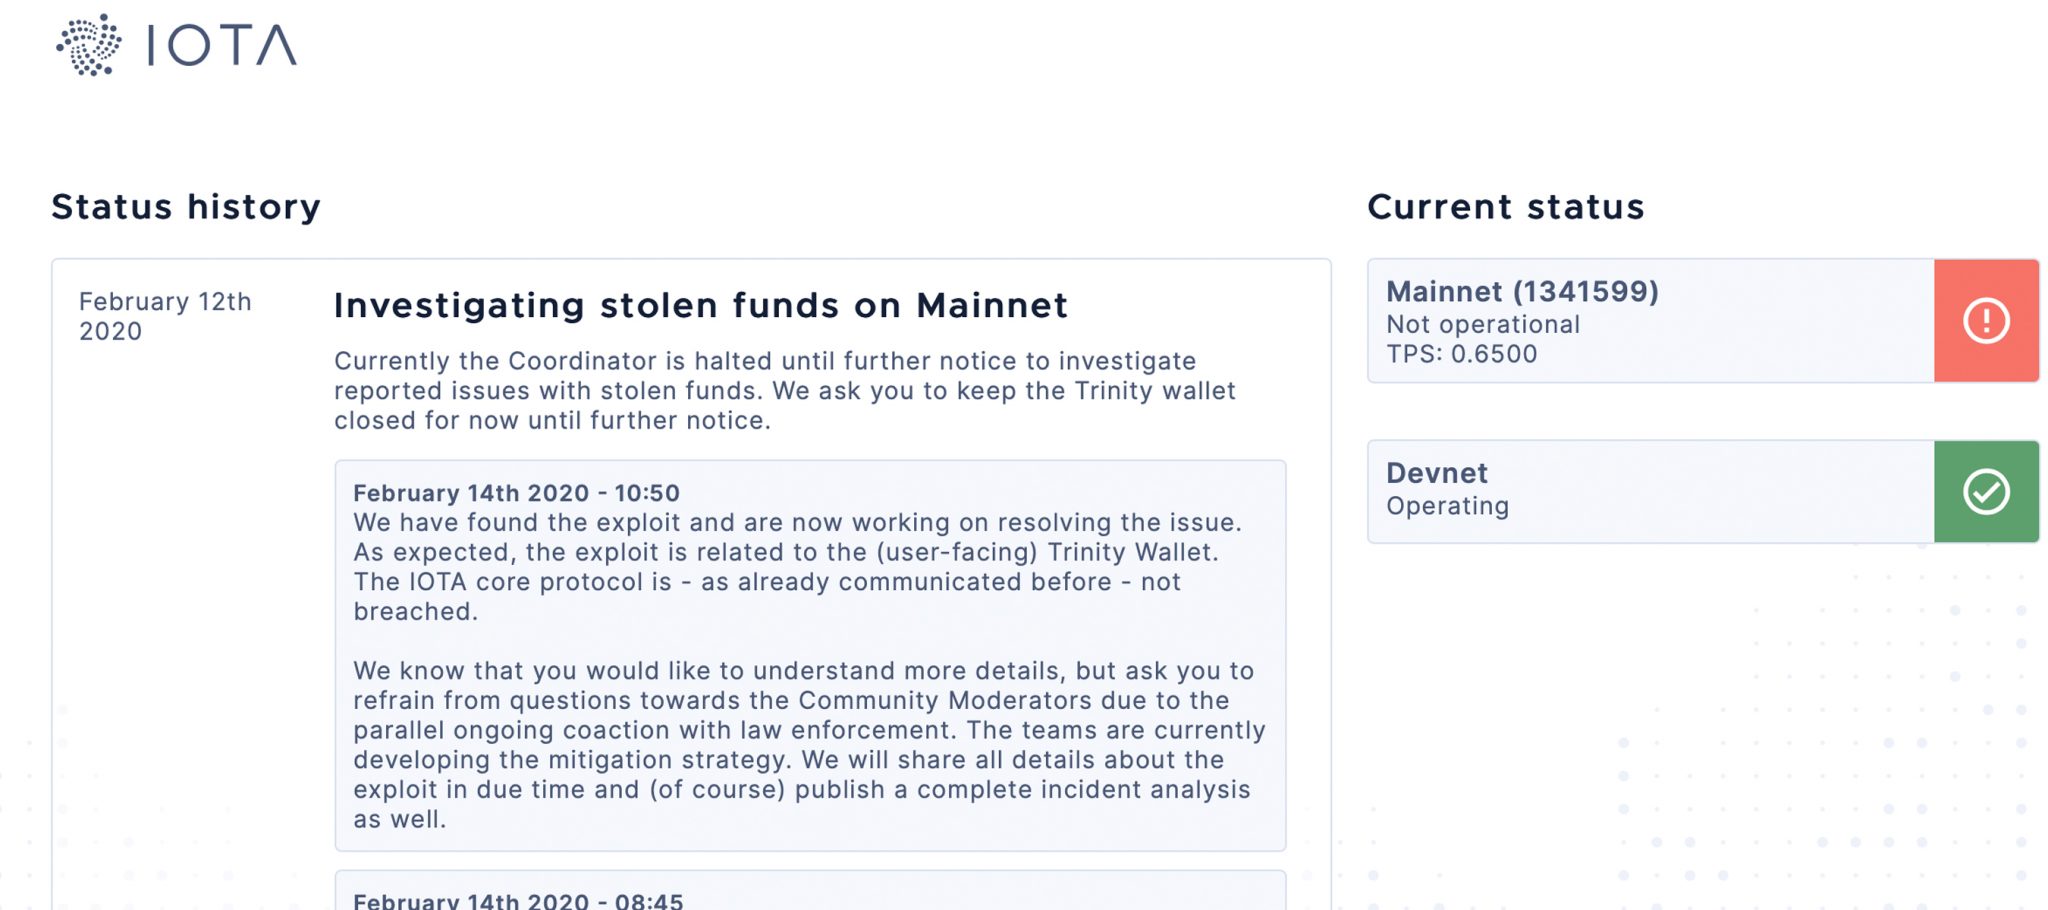
Task: Click the red Mainnet alert icon
Action: 1986,321
